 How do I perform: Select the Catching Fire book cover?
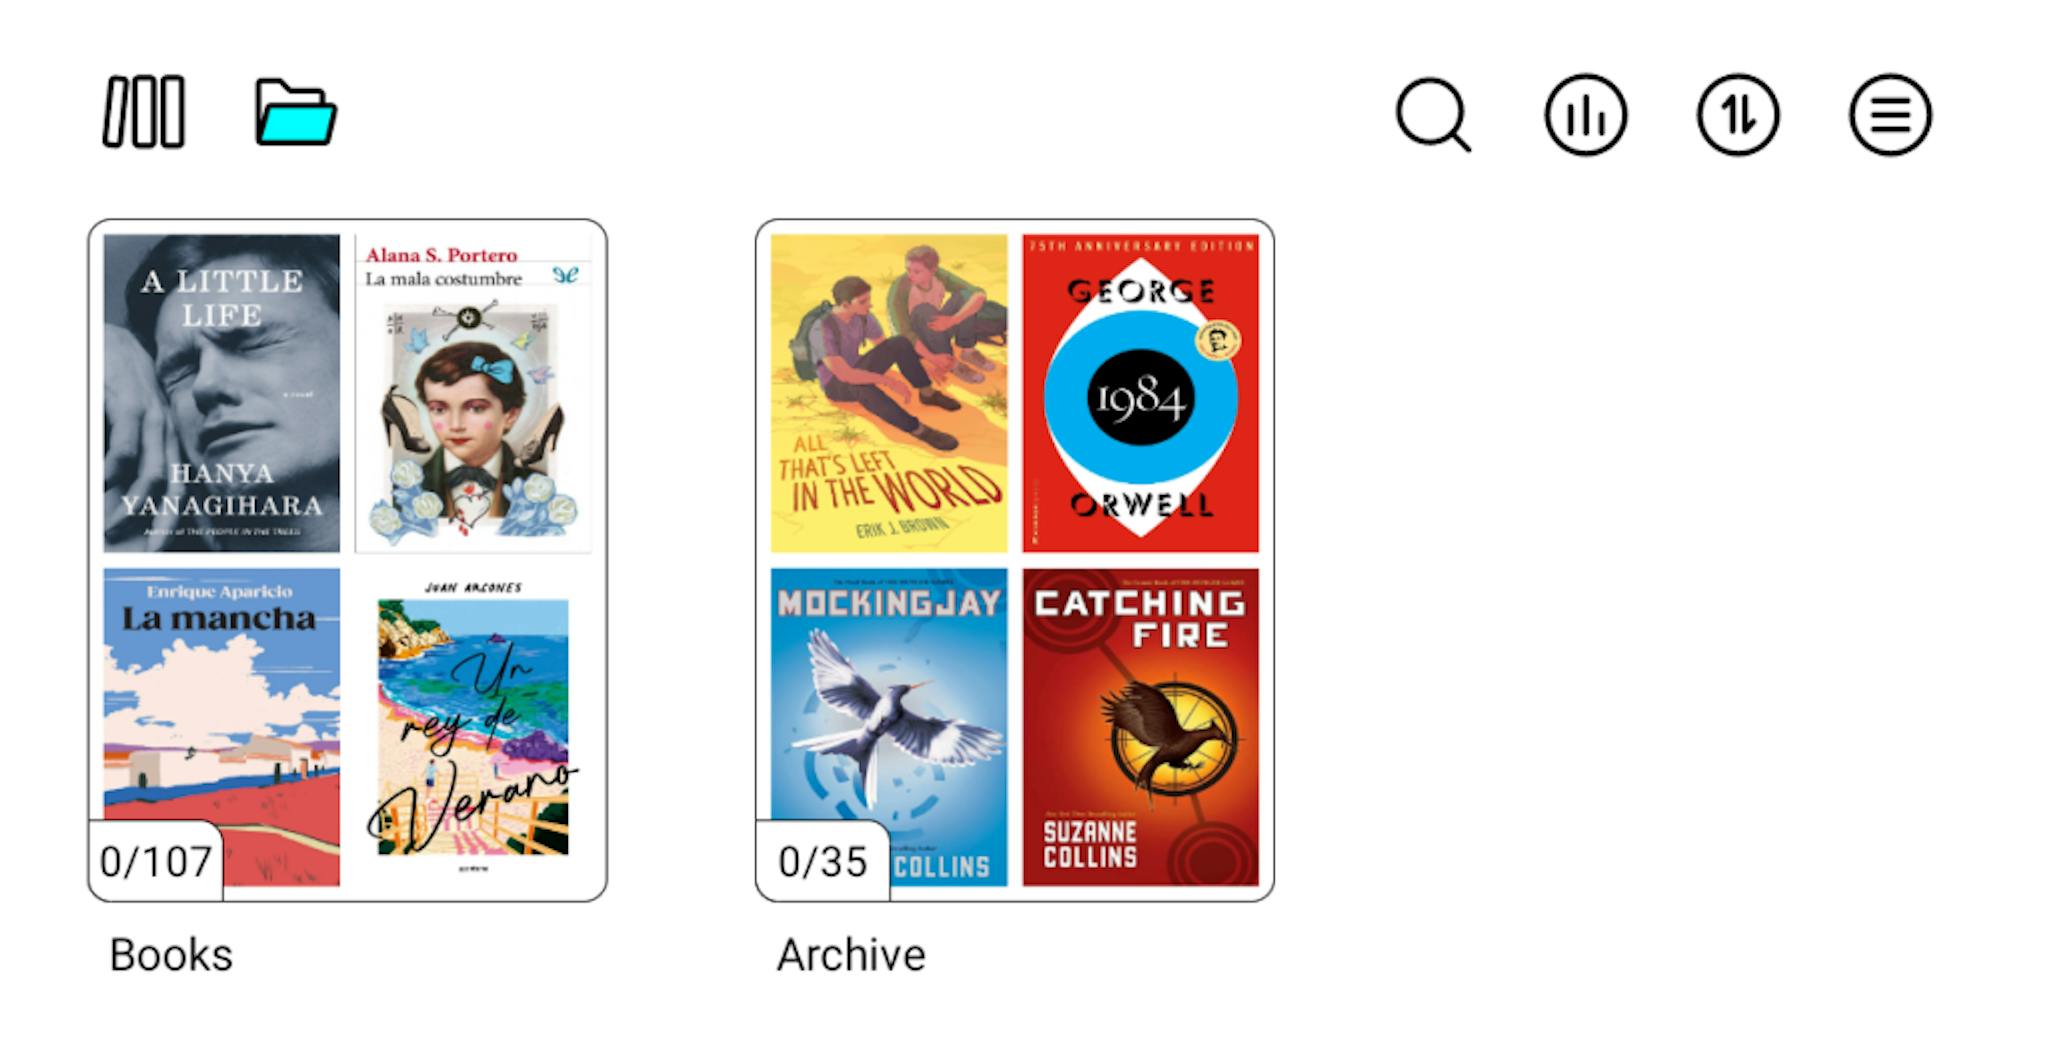pos(1141,727)
